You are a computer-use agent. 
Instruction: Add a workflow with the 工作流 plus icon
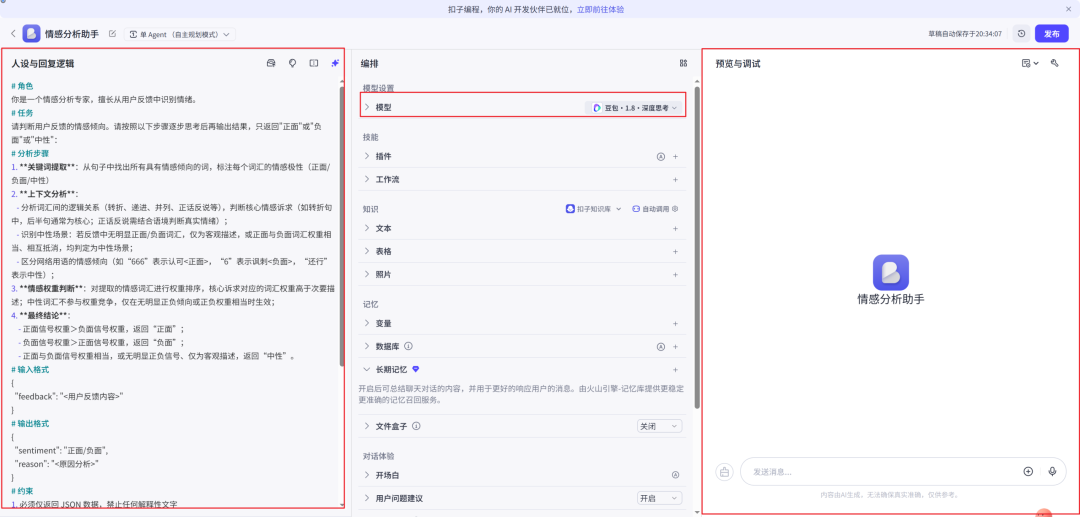click(676, 179)
